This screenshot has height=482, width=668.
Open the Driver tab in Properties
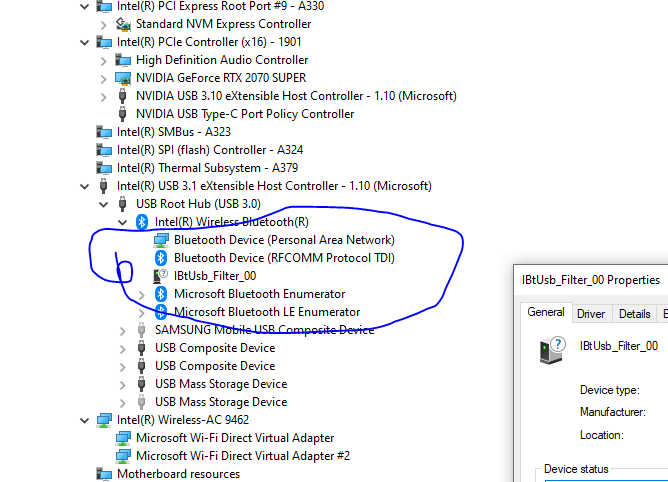591,314
